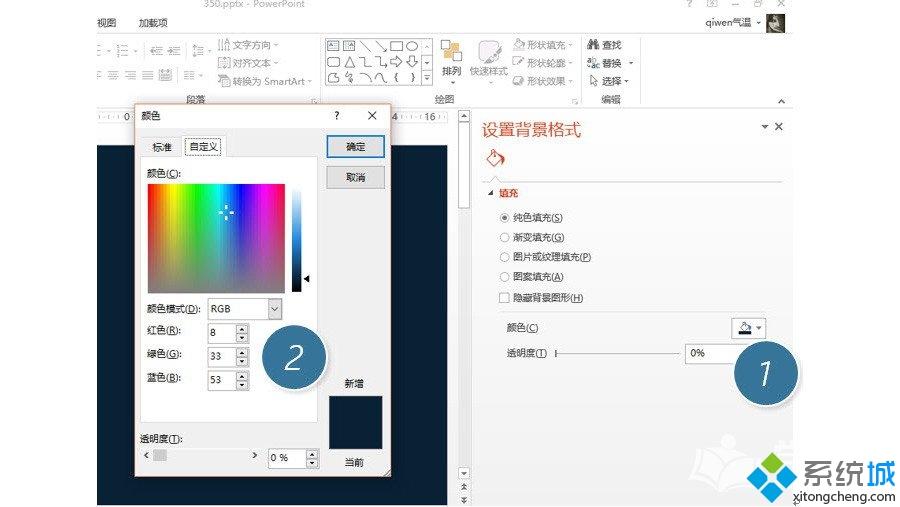The height and width of the screenshot is (507, 900).
Task: Click Shape Effects (形状效果) in ribbon
Action: click(x=520, y=81)
